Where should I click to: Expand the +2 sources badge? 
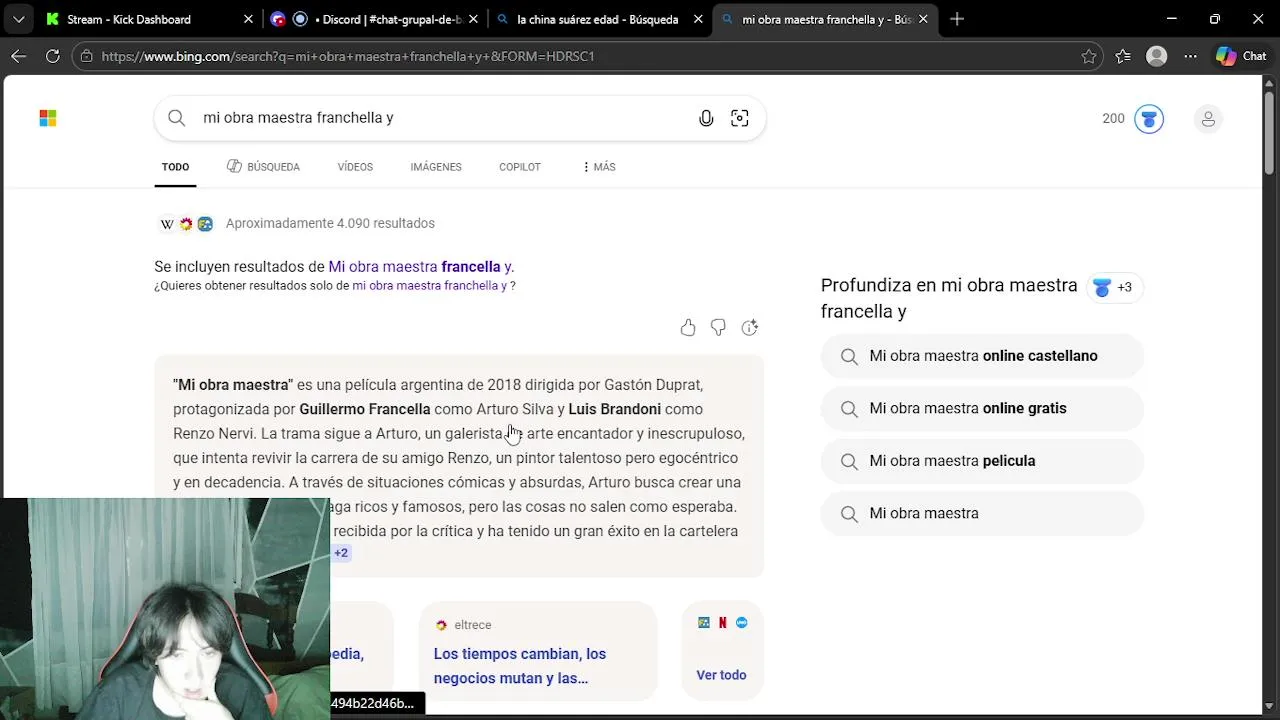(341, 553)
